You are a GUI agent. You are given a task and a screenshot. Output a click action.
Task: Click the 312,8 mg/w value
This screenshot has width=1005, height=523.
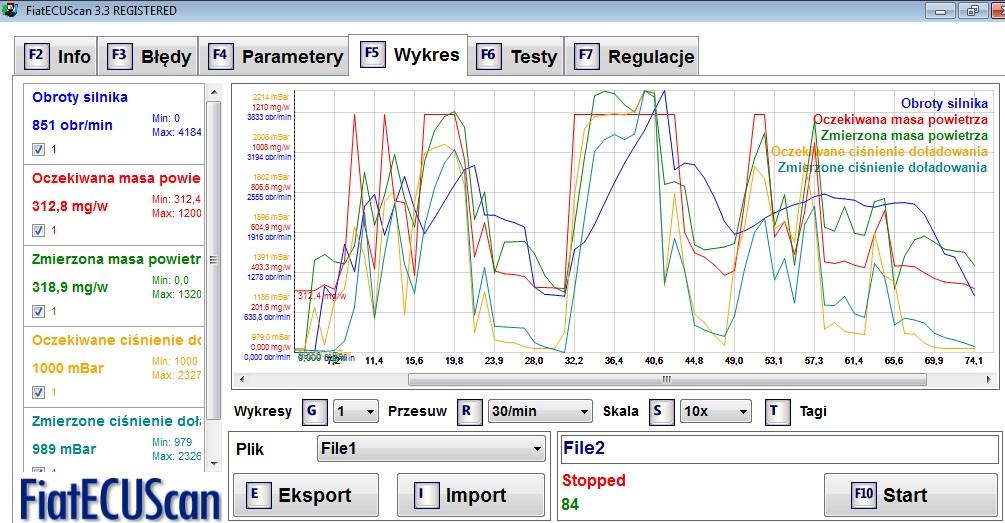pyautogui.click(x=70, y=206)
